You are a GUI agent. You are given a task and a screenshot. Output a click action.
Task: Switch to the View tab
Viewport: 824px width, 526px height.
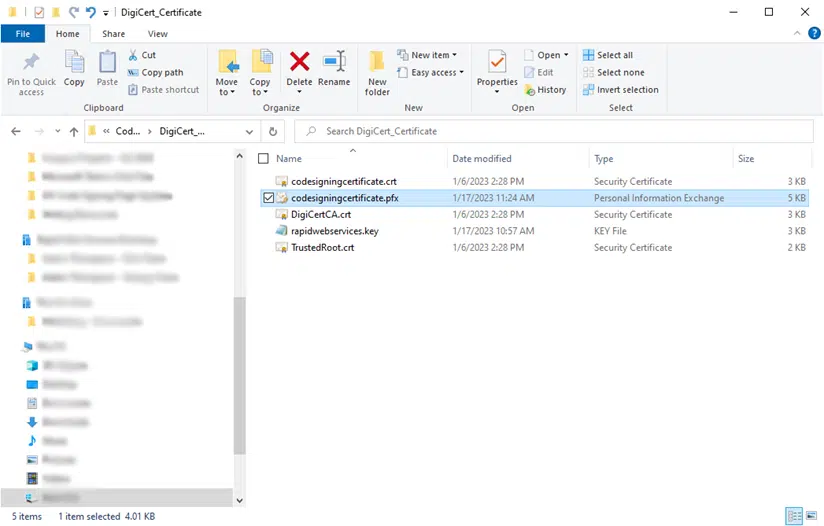tap(158, 34)
